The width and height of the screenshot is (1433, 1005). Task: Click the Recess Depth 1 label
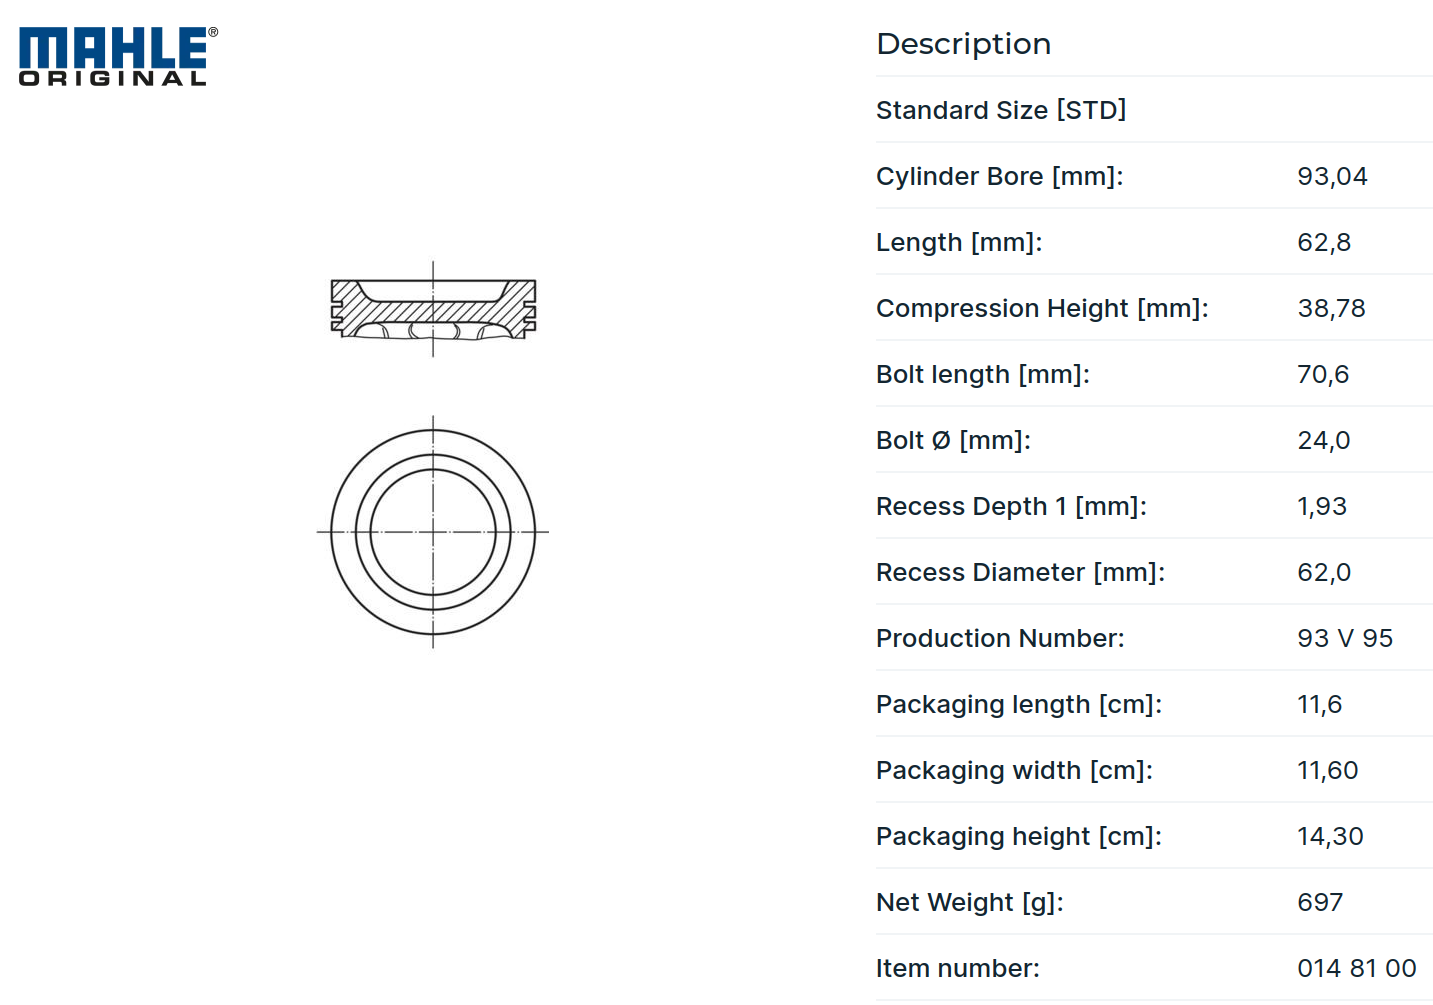1011,506
